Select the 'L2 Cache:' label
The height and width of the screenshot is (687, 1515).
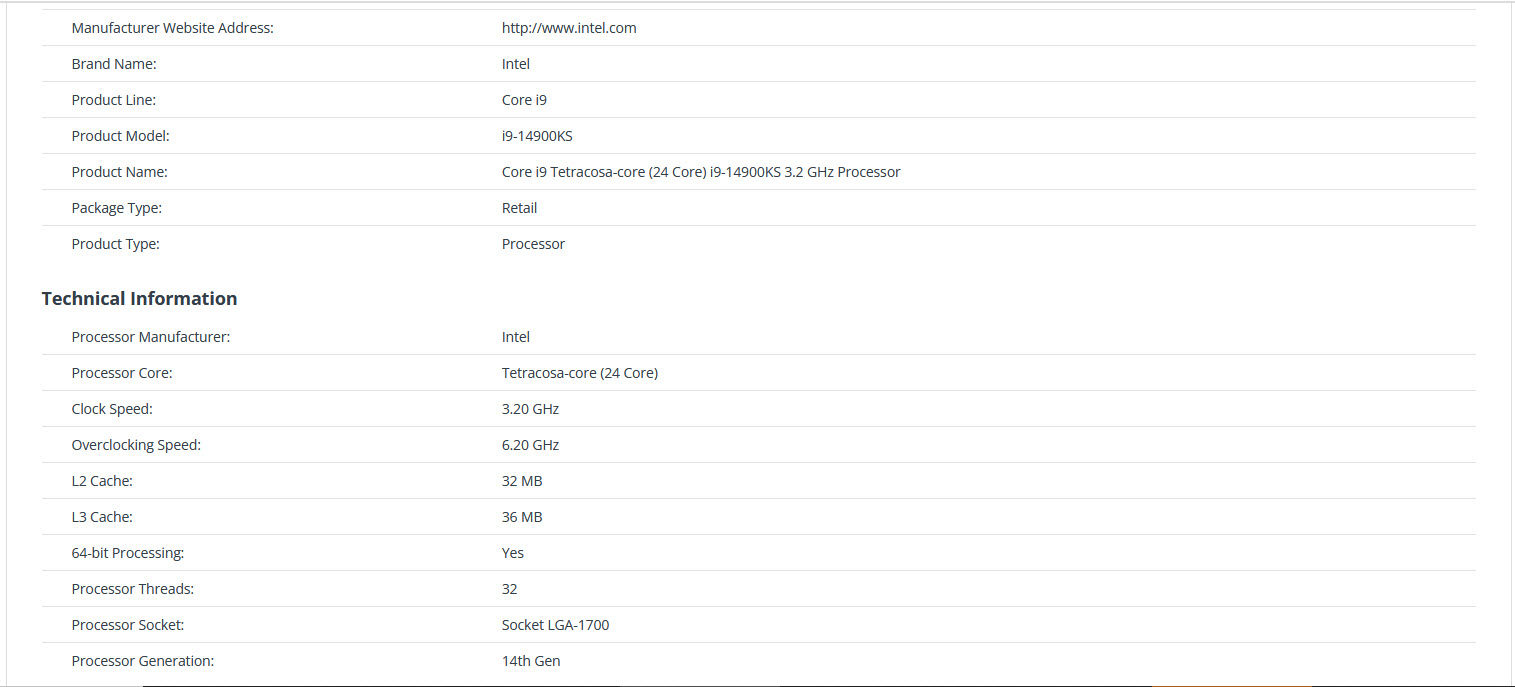coord(102,481)
